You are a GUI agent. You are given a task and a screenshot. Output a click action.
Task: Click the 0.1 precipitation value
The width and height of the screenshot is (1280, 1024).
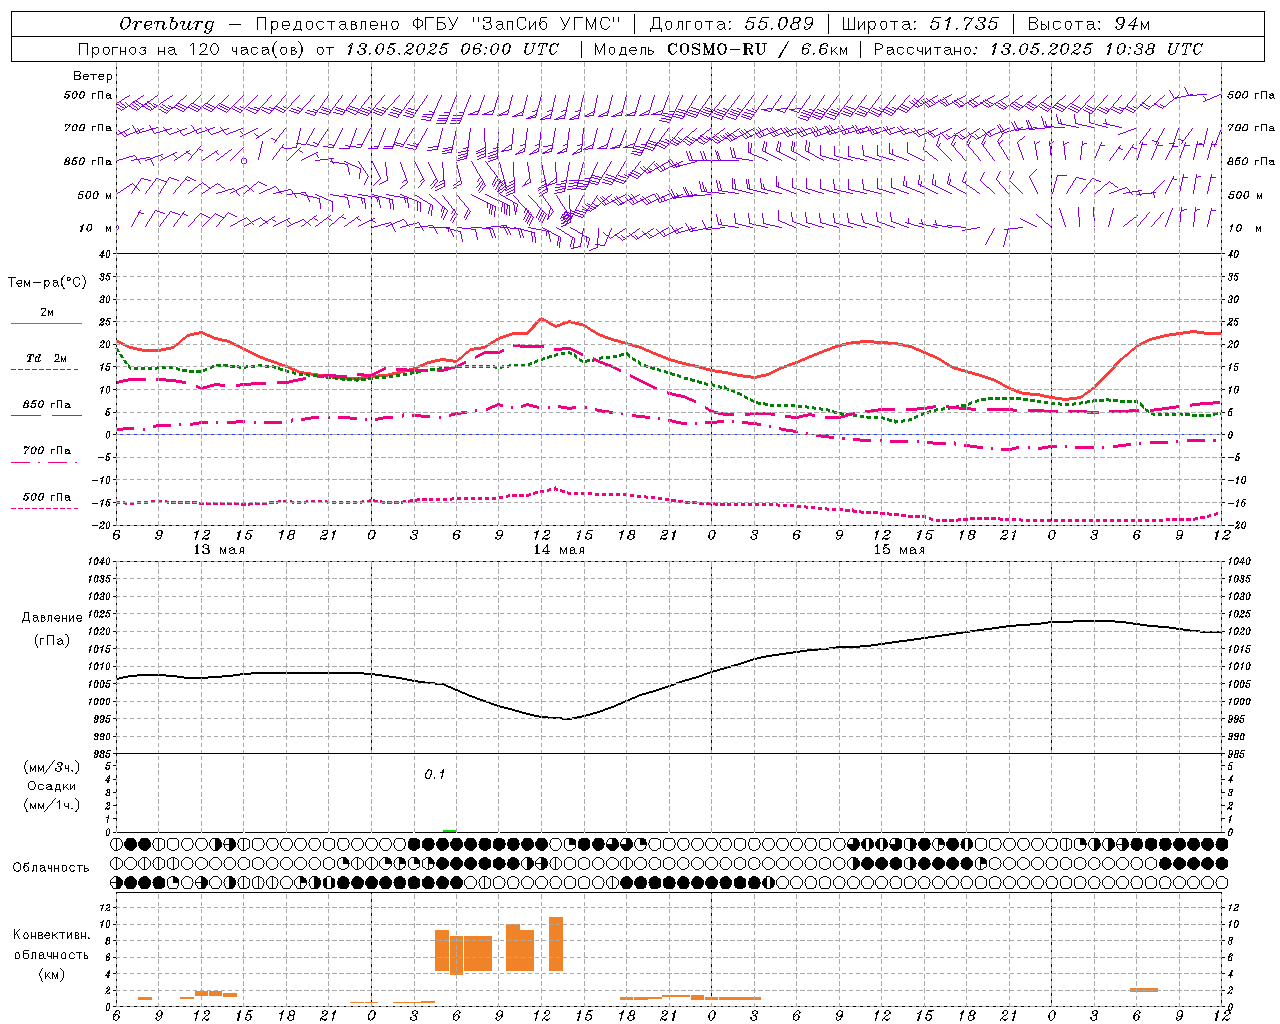[434, 774]
